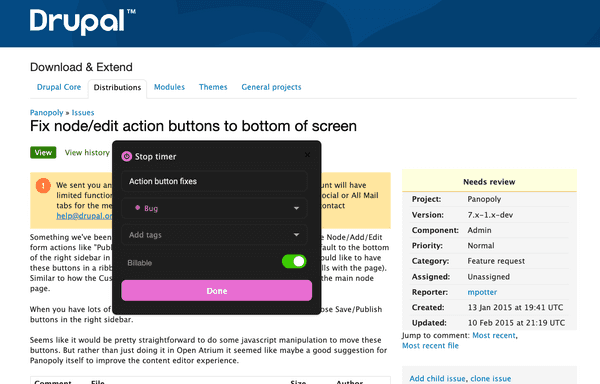600x384 pixels.
Task: Open reporter mpotter's profile link
Action: tap(482, 292)
